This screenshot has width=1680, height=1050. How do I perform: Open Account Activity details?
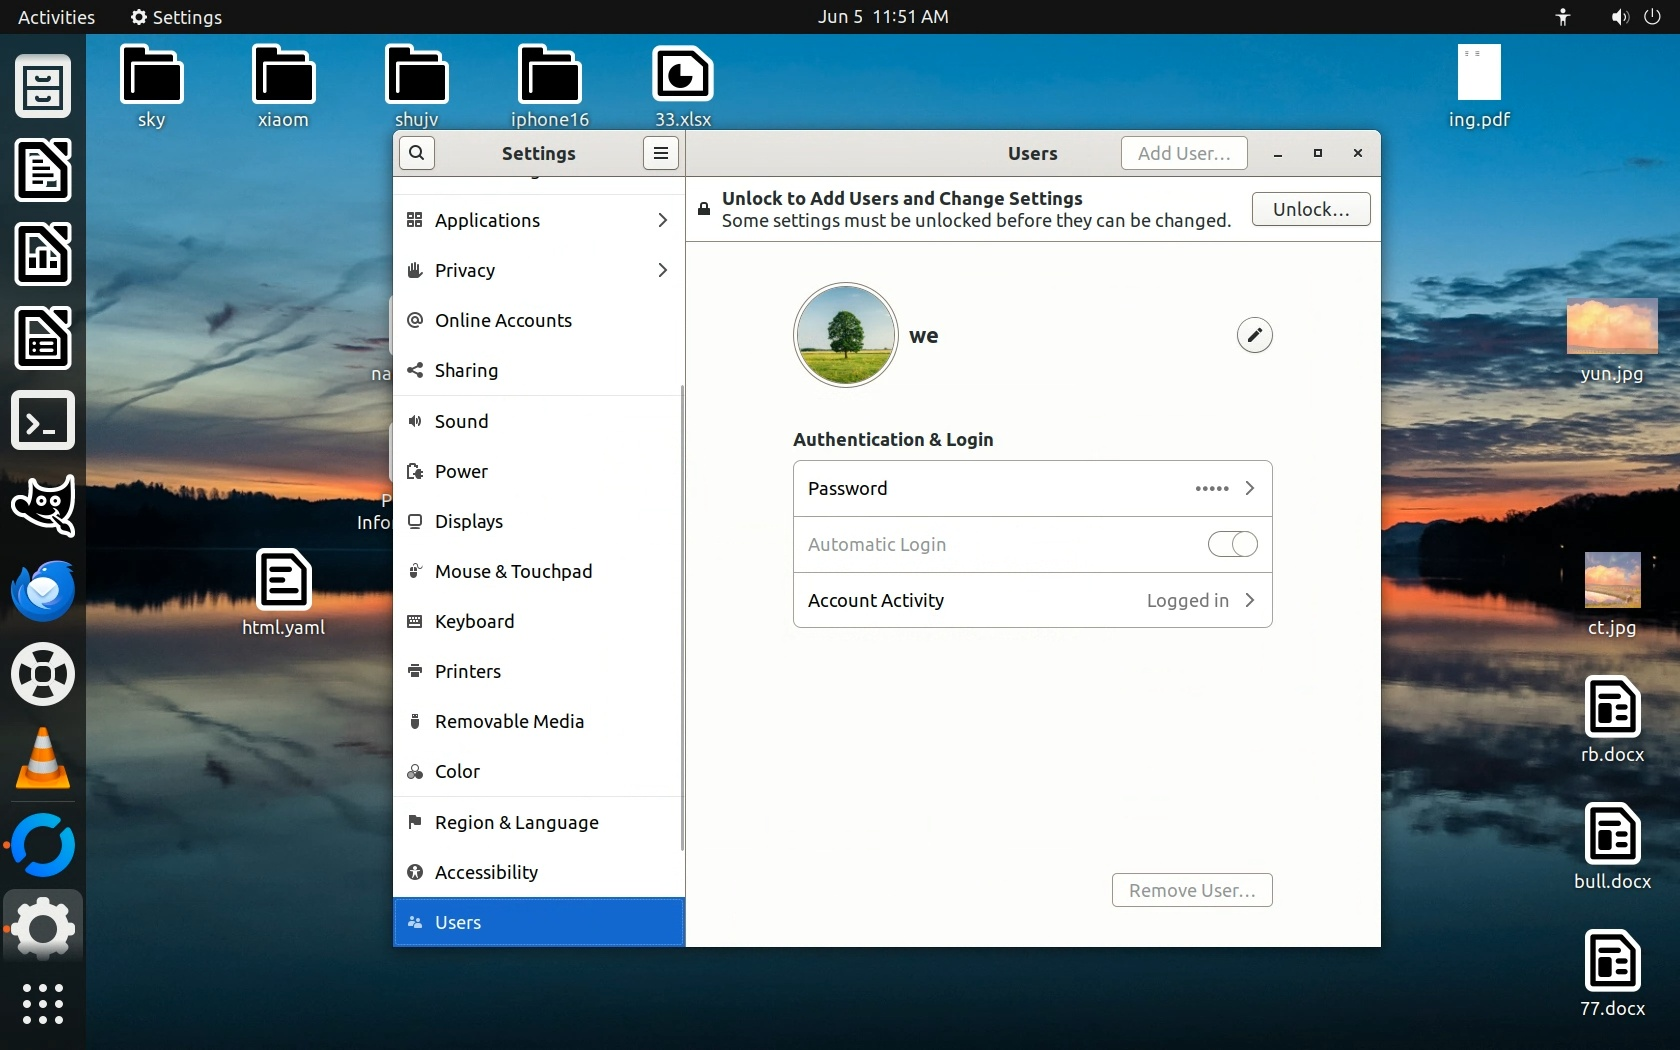pos(1032,600)
